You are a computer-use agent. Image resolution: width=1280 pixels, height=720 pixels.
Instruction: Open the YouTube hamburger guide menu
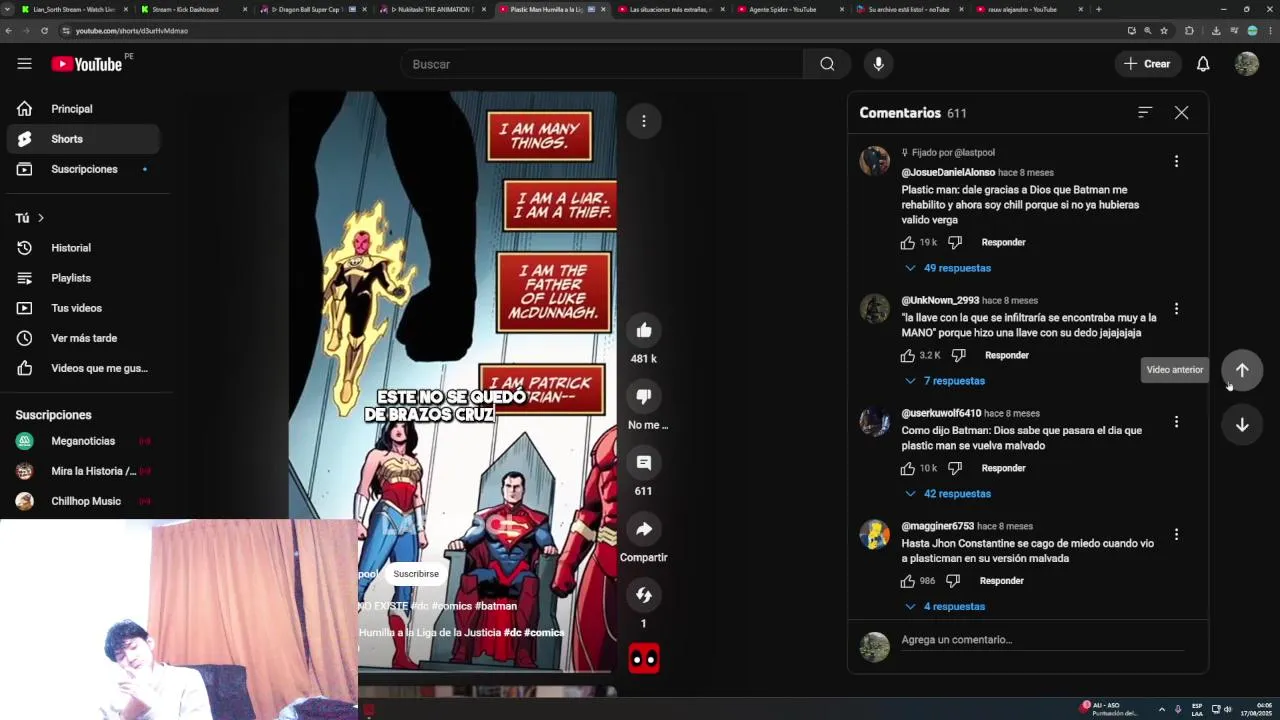pos(24,64)
